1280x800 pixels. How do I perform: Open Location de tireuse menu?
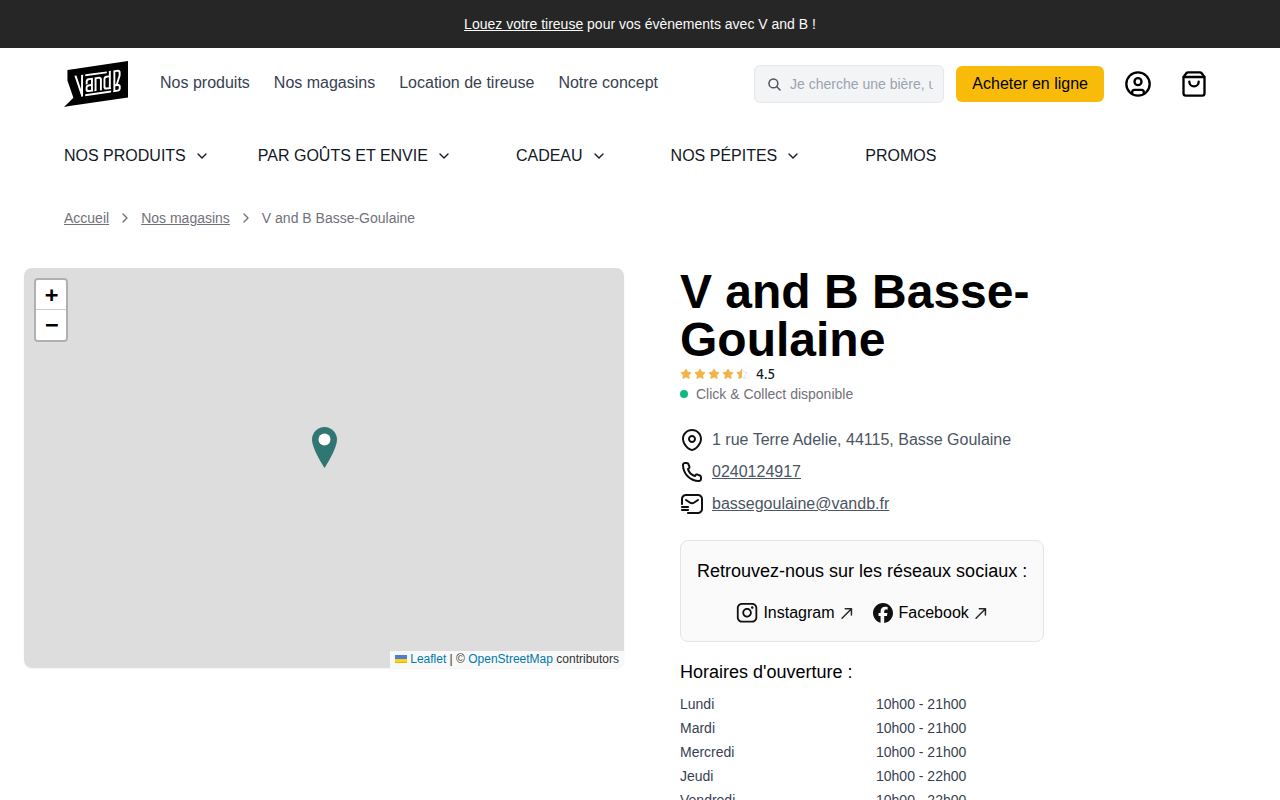[467, 82]
